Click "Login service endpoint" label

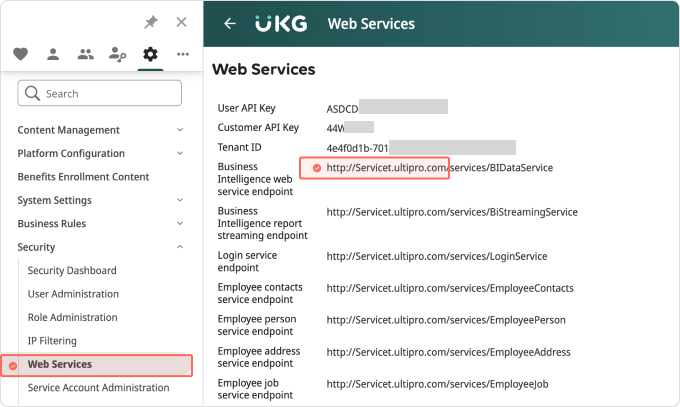tap(247, 261)
